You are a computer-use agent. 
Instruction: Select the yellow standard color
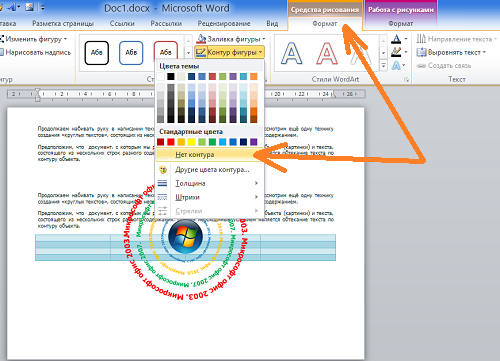(191, 142)
